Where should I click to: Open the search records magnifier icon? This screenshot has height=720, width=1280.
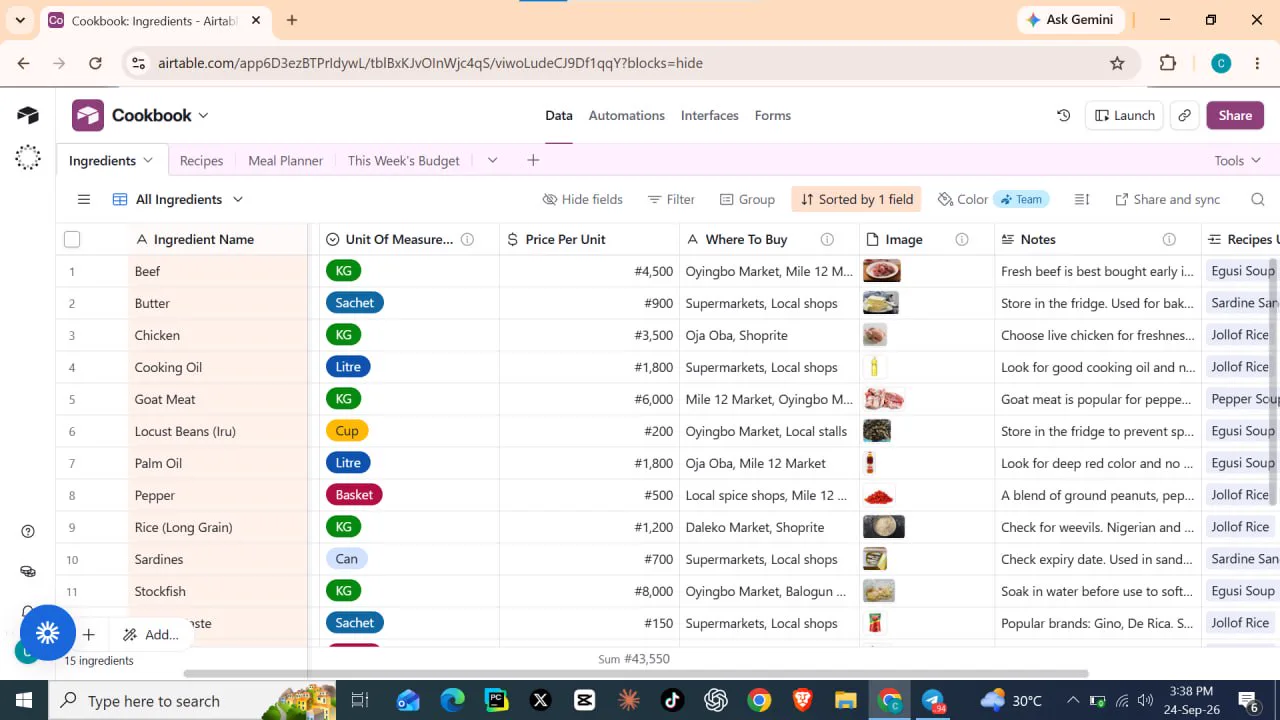pyautogui.click(x=1258, y=199)
